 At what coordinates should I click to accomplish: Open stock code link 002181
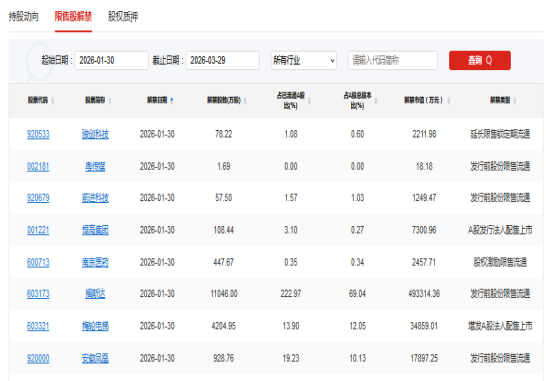click(38, 166)
